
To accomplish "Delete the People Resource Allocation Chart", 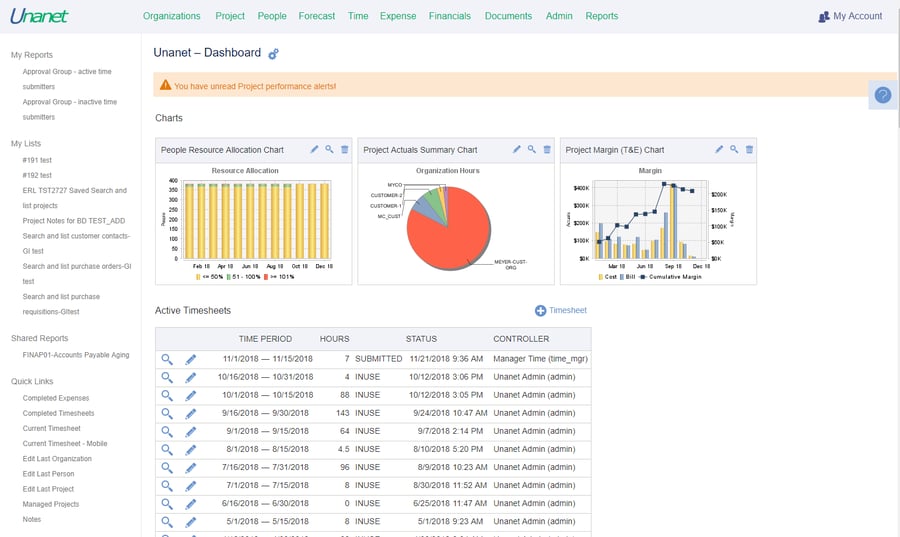I will pos(344,149).
